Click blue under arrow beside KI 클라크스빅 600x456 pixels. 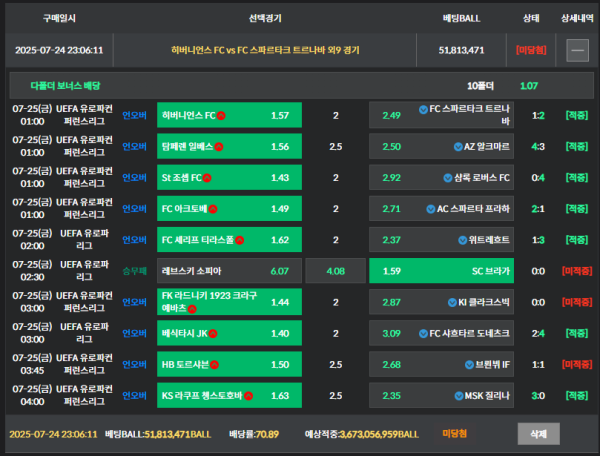click(x=452, y=303)
